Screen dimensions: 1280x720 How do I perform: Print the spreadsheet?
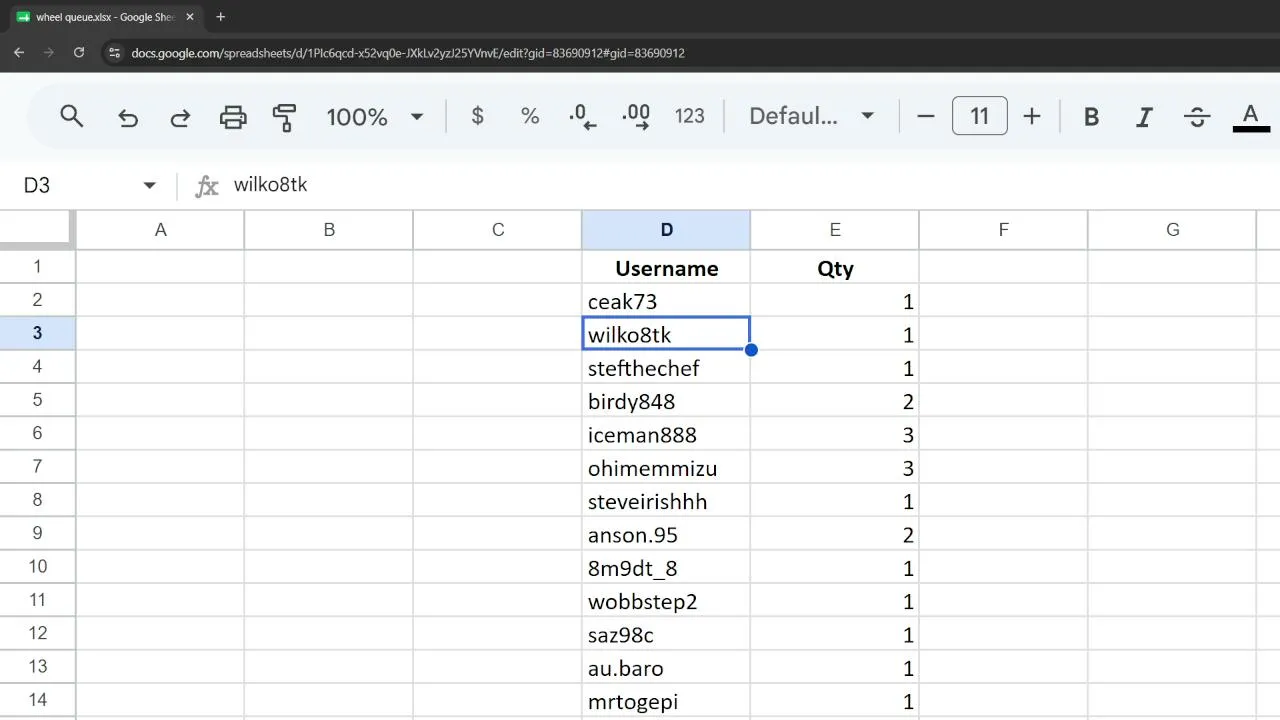click(233, 117)
